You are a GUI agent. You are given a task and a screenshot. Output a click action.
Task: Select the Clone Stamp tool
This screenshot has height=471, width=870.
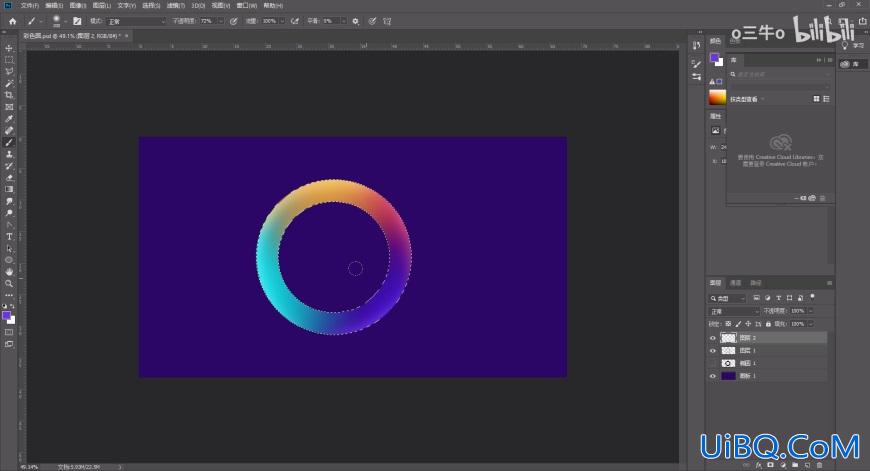pos(9,154)
